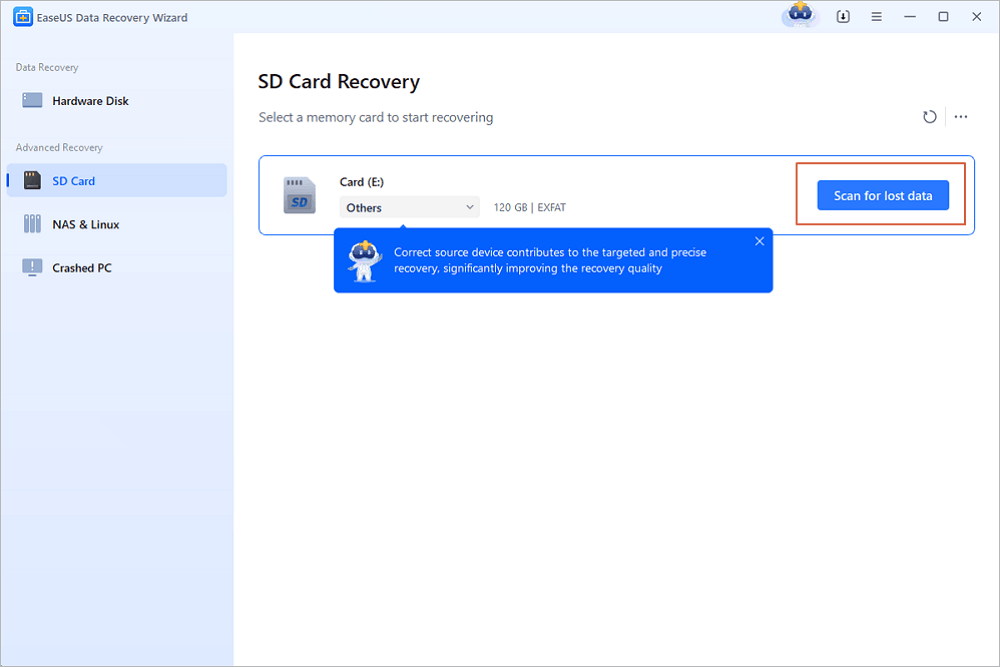This screenshot has height=667, width=1000.
Task: Click the Card (E:) label
Action: (x=362, y=182)
